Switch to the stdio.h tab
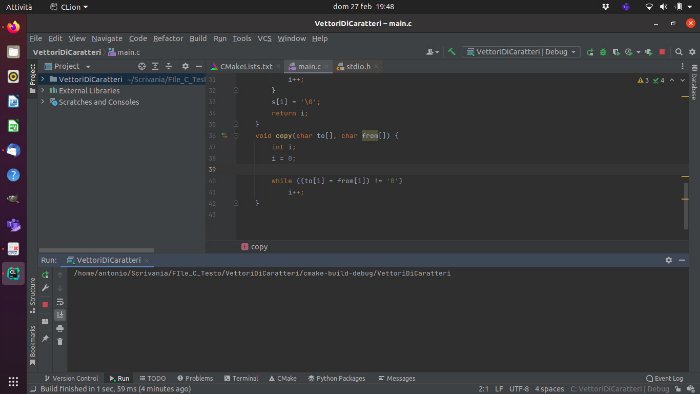This screenshot has width=700, height=394. click(x=358, y=66)
